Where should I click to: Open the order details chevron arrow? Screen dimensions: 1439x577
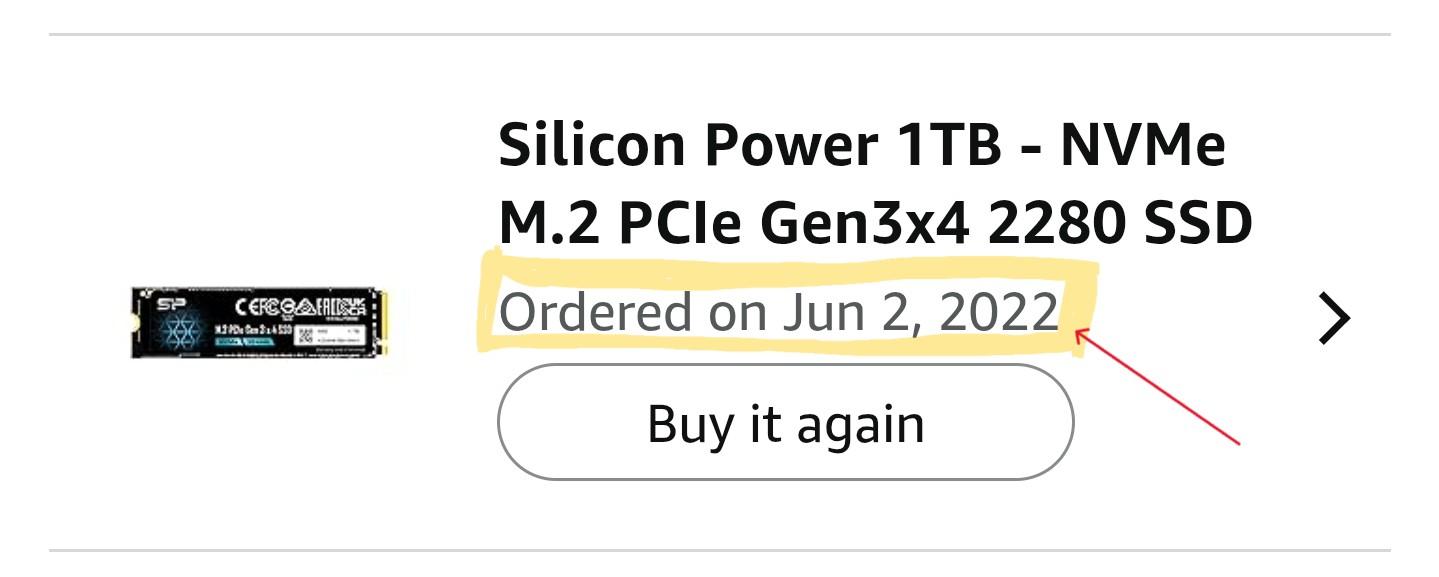[1334, 320]
